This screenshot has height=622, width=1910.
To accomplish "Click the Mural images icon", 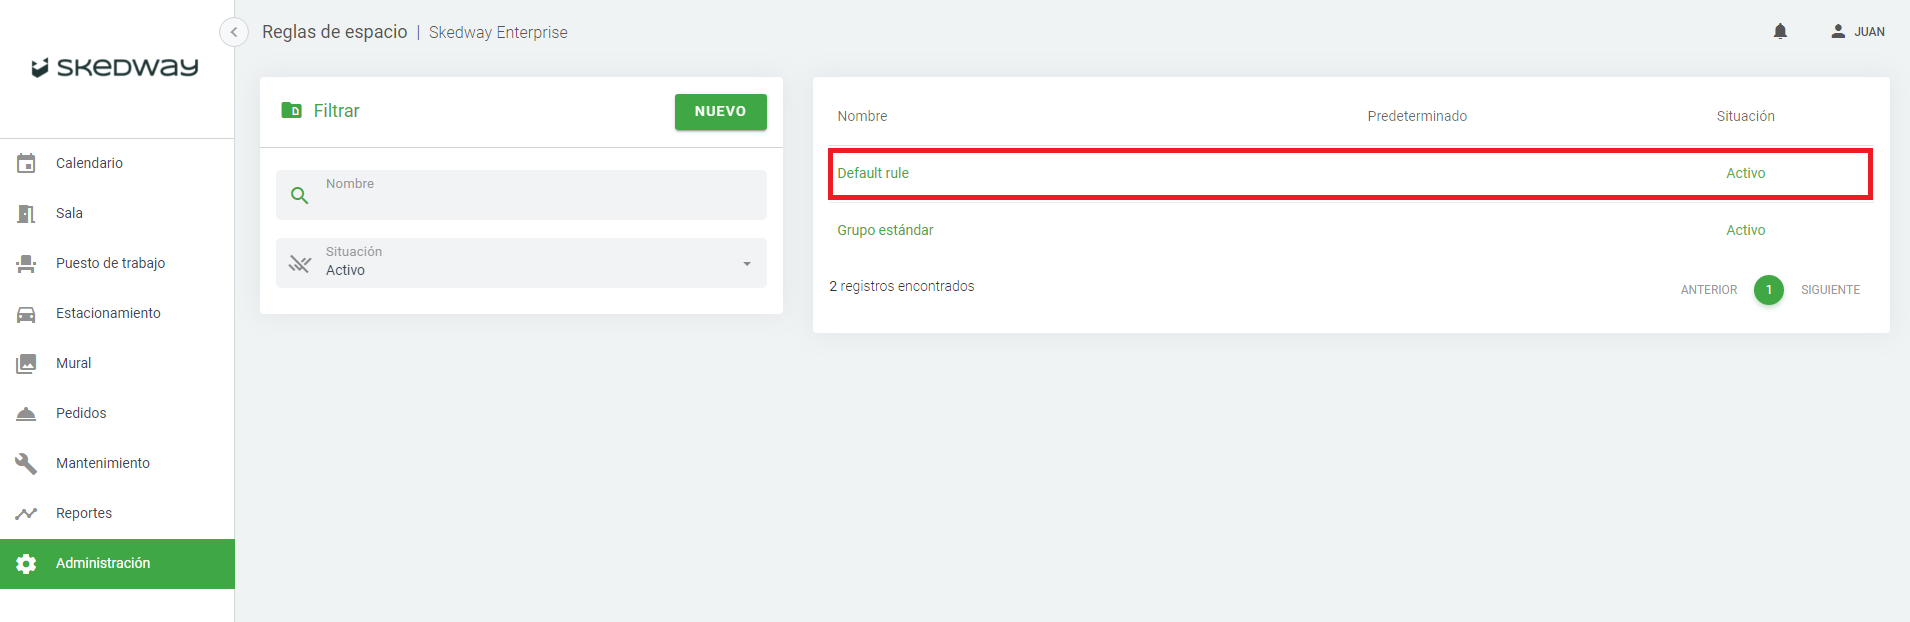I will 26,363.
